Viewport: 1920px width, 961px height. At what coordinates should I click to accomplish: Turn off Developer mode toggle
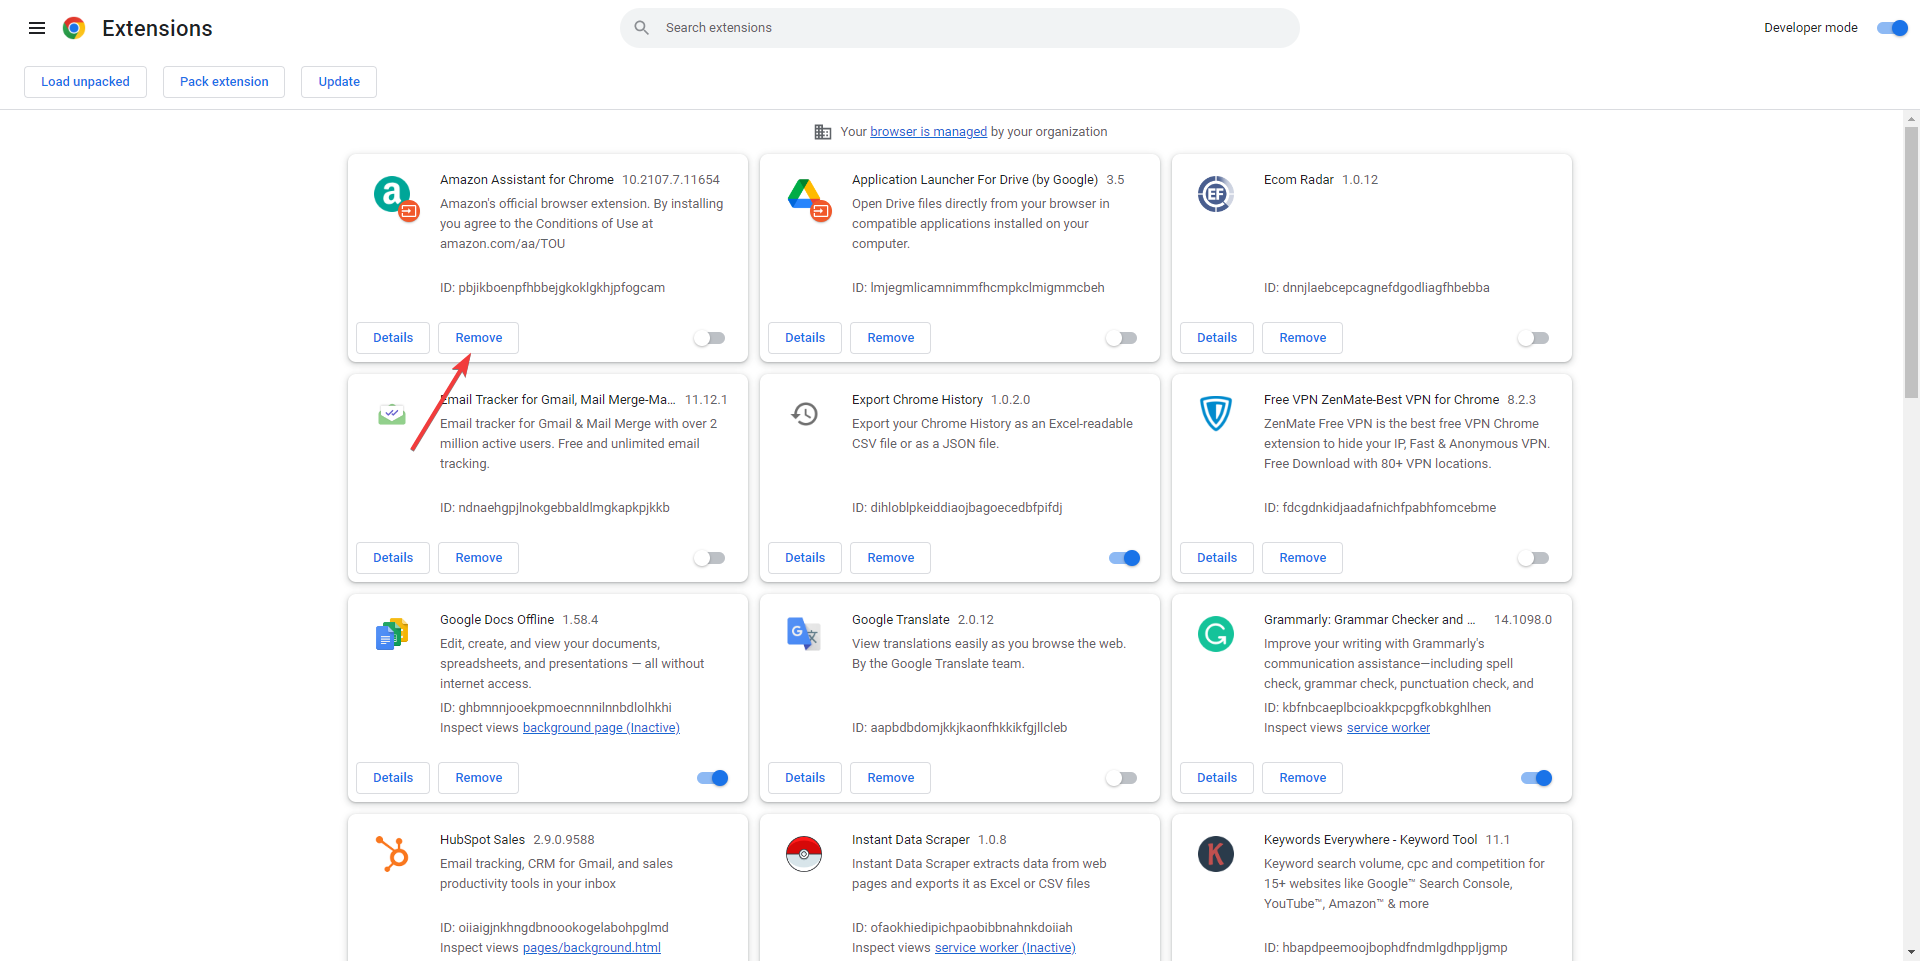tap(1892, 28)
